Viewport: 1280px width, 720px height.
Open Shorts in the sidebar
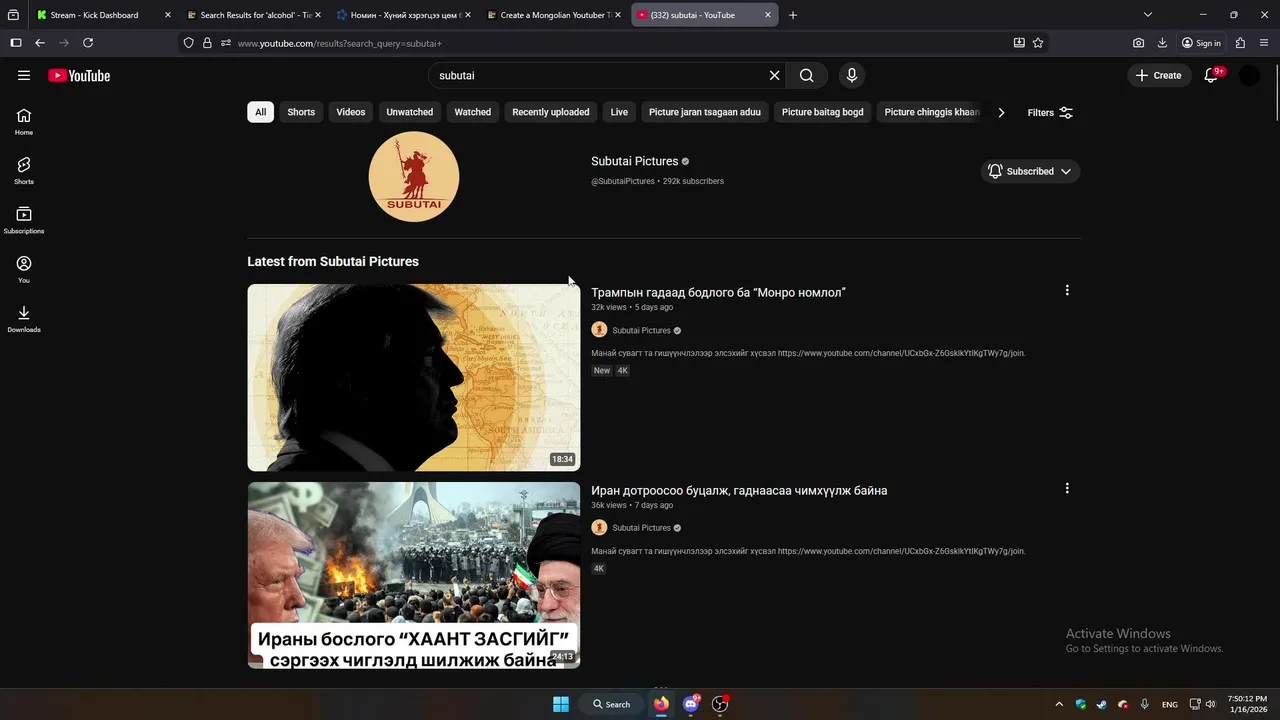click(x=24, y=170)
